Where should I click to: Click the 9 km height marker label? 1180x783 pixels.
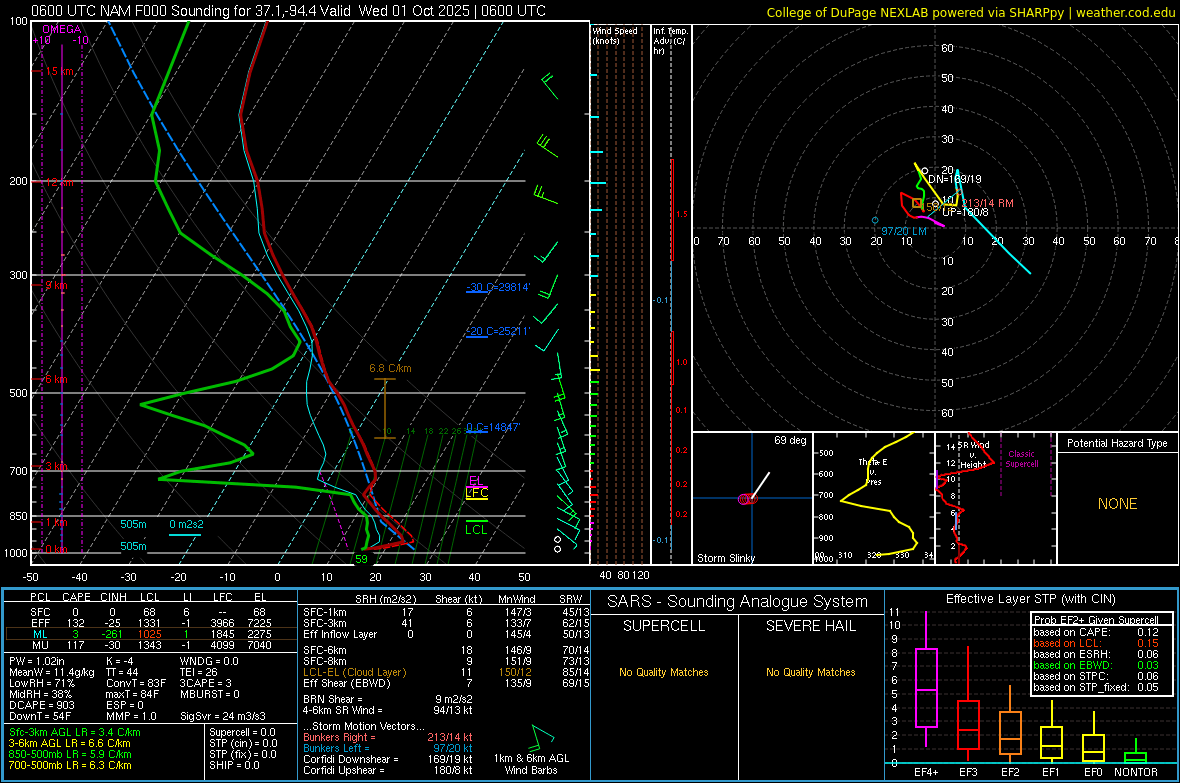56,285
